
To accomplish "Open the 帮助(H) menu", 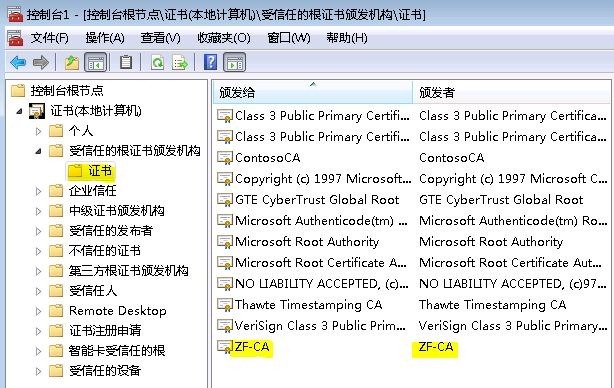I will [x=347, y=38].
